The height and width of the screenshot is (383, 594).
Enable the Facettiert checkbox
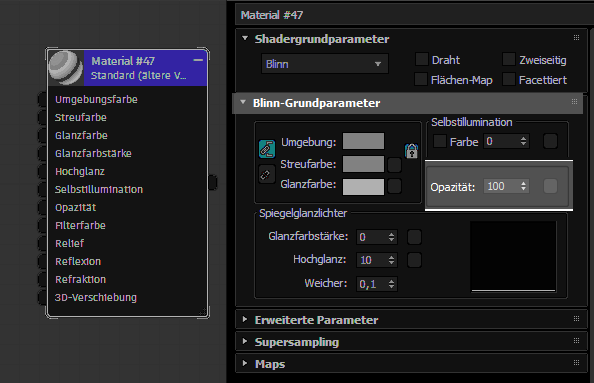click(509, 80)
